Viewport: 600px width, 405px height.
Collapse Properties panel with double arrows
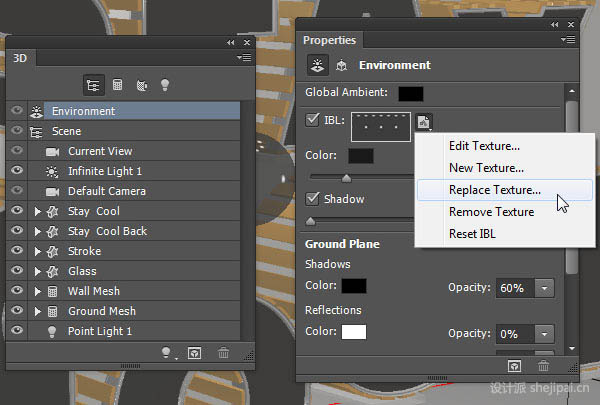point(554,24)
